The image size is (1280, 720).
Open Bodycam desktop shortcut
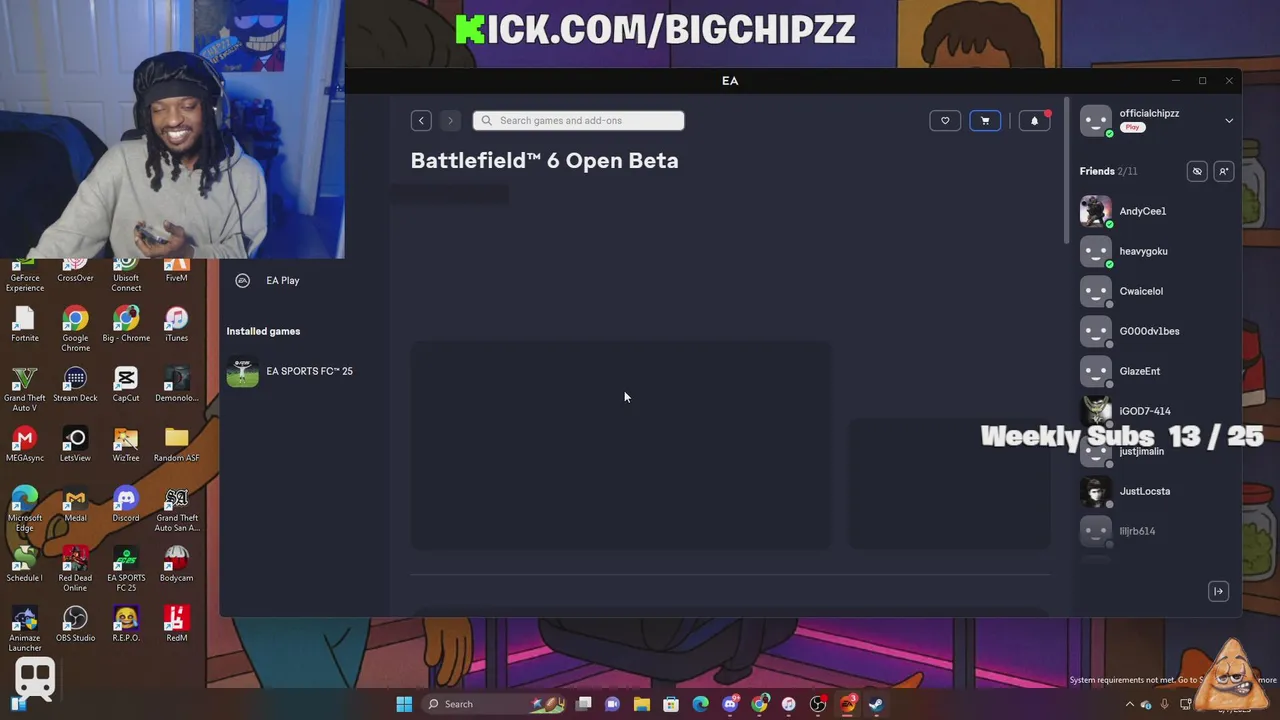pyautogui.click(x=176, y=564)
